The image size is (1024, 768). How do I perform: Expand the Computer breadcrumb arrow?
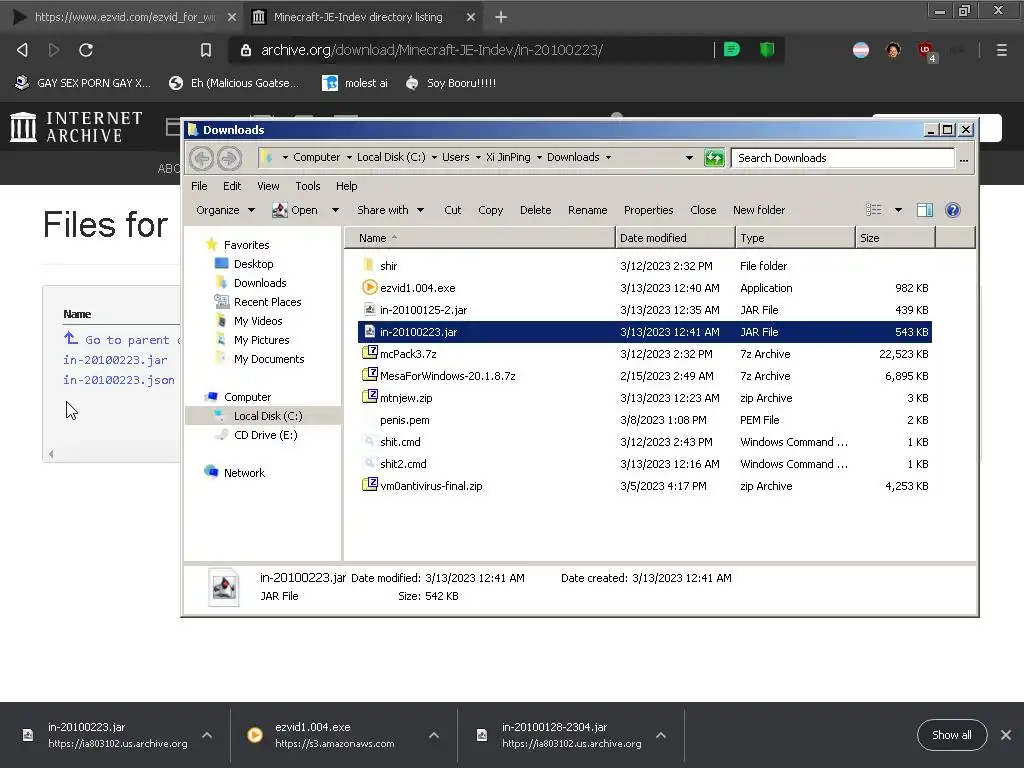pos(349,157)
